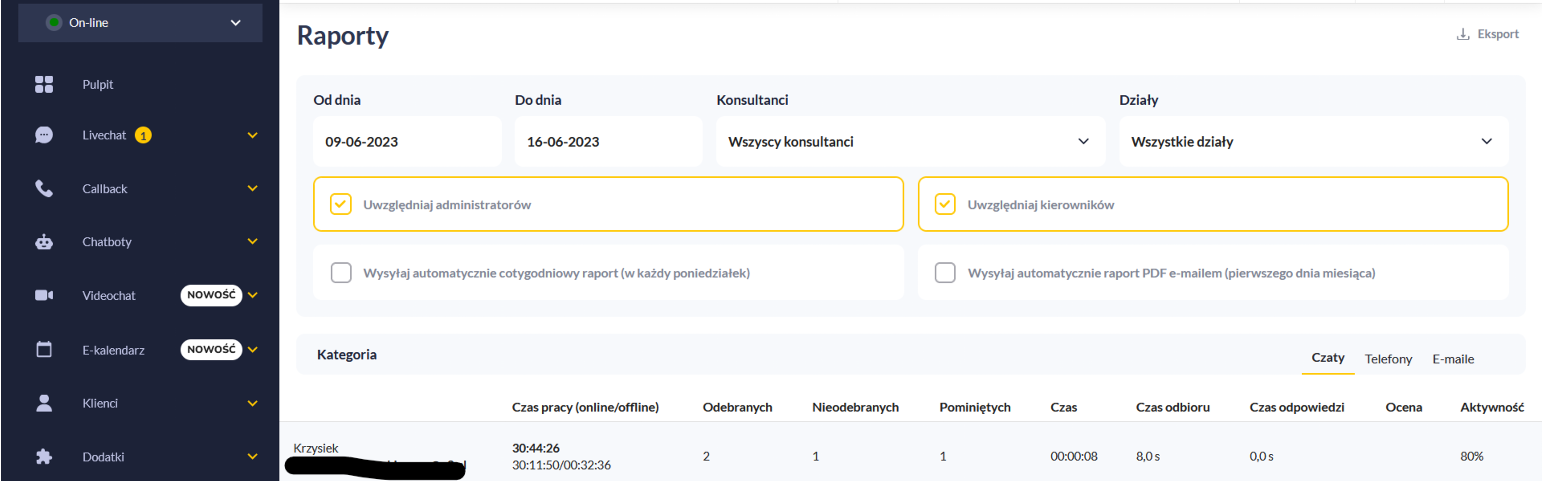This screenshot has height=481, width=1542.
Task: Uncheck Uwzględniaj kierowników checkbox
Action: coord(944,205)
